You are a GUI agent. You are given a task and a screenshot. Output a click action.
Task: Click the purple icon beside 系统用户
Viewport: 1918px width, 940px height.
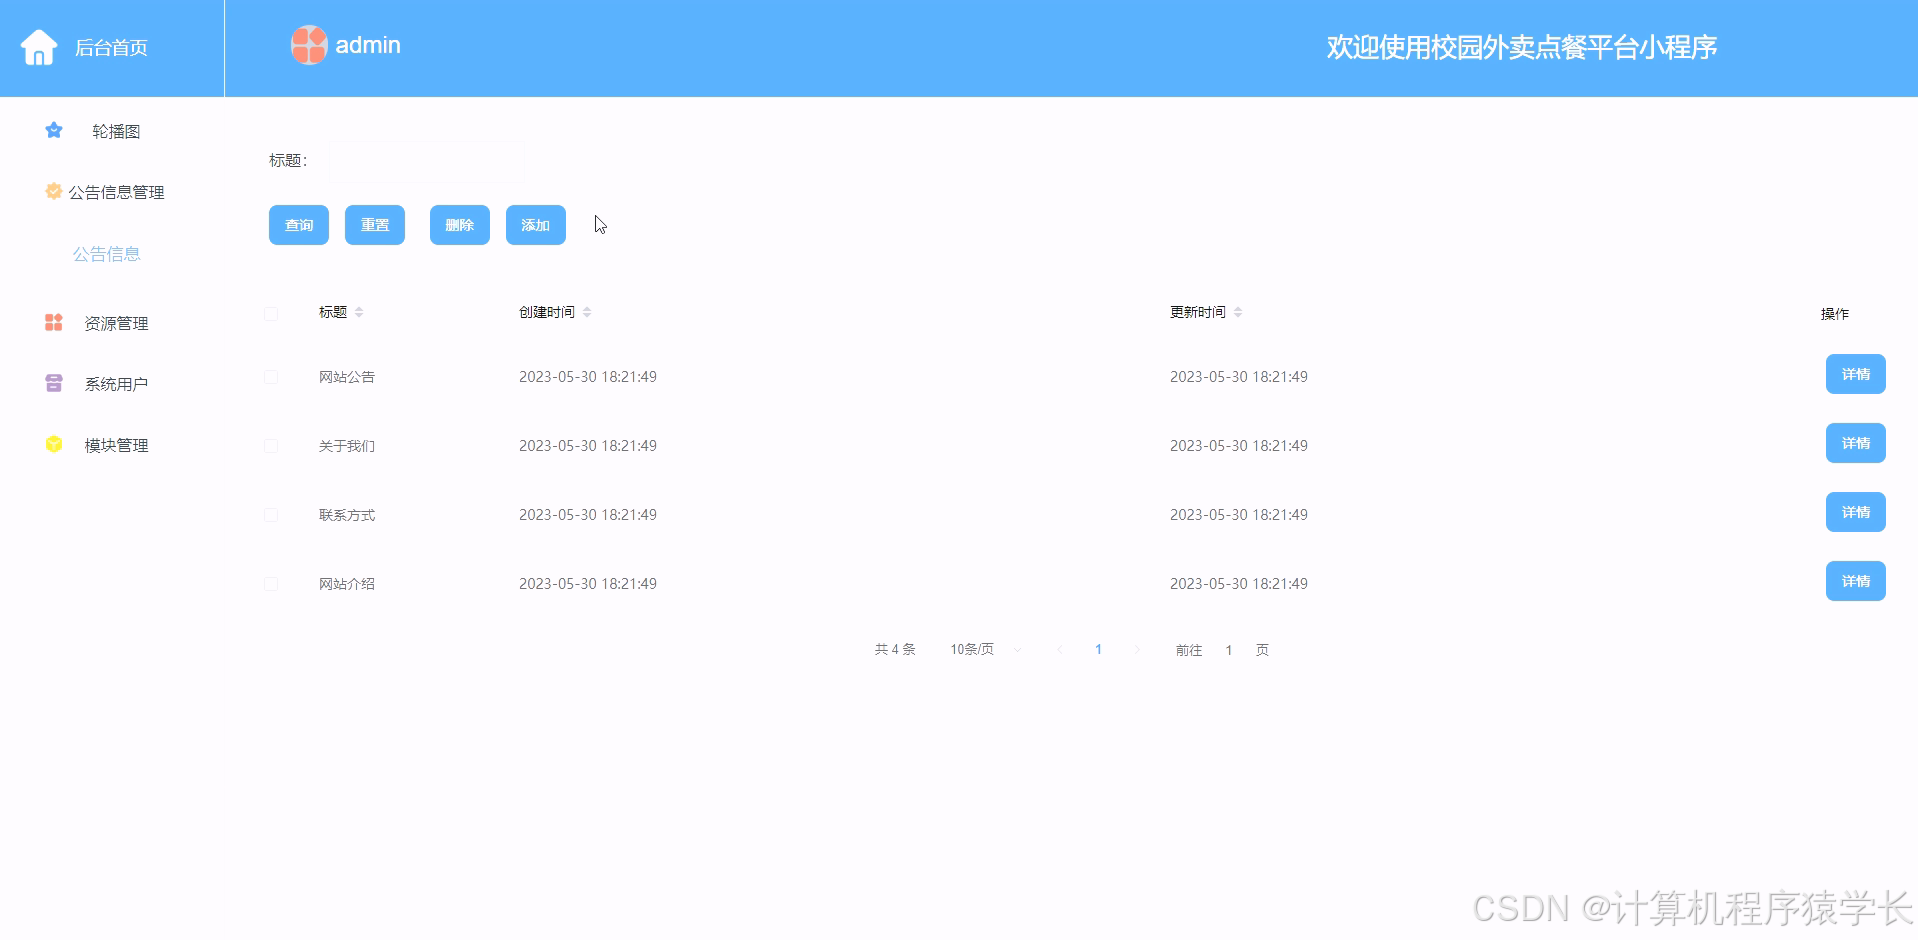[54, 383]
